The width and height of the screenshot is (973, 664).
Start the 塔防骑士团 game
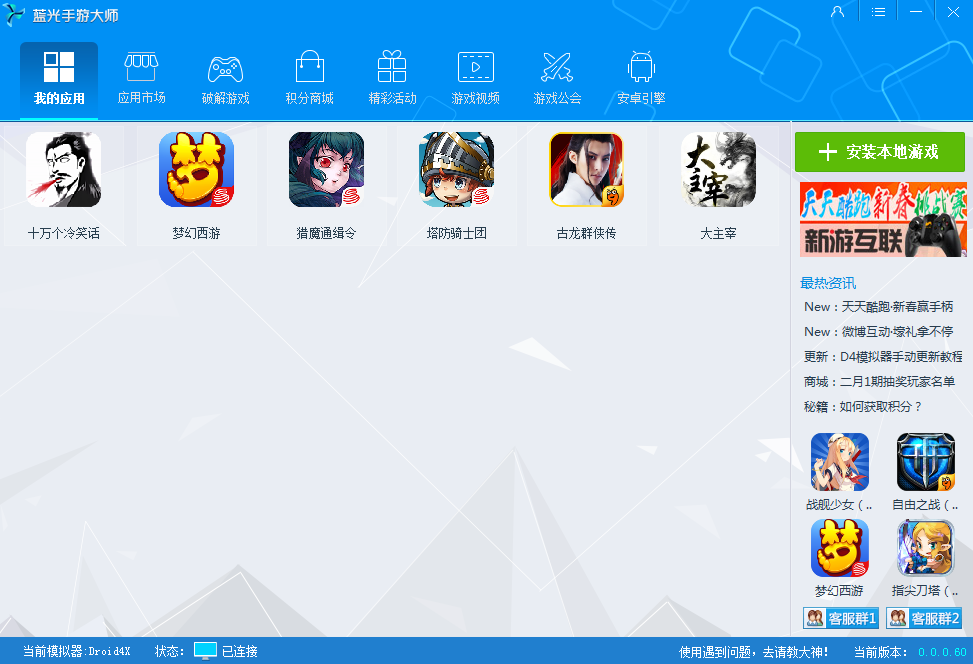coord(456,170)
